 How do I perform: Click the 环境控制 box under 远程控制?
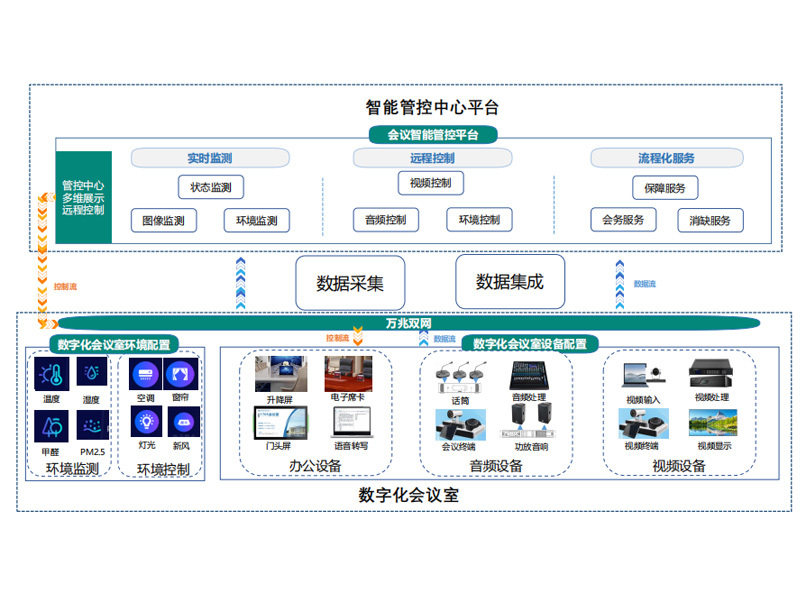[x=479, y=220]
